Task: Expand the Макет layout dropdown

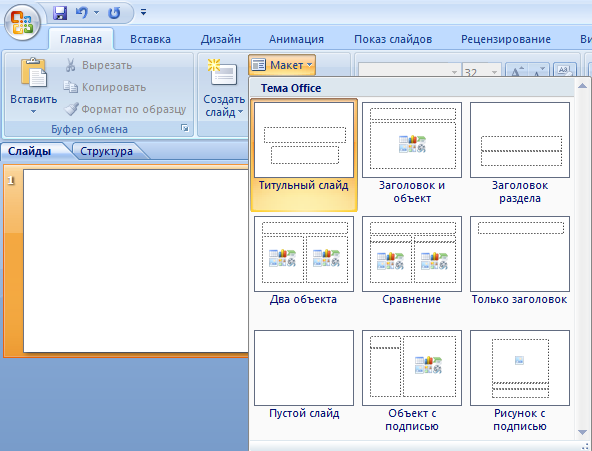Action: 282,65
